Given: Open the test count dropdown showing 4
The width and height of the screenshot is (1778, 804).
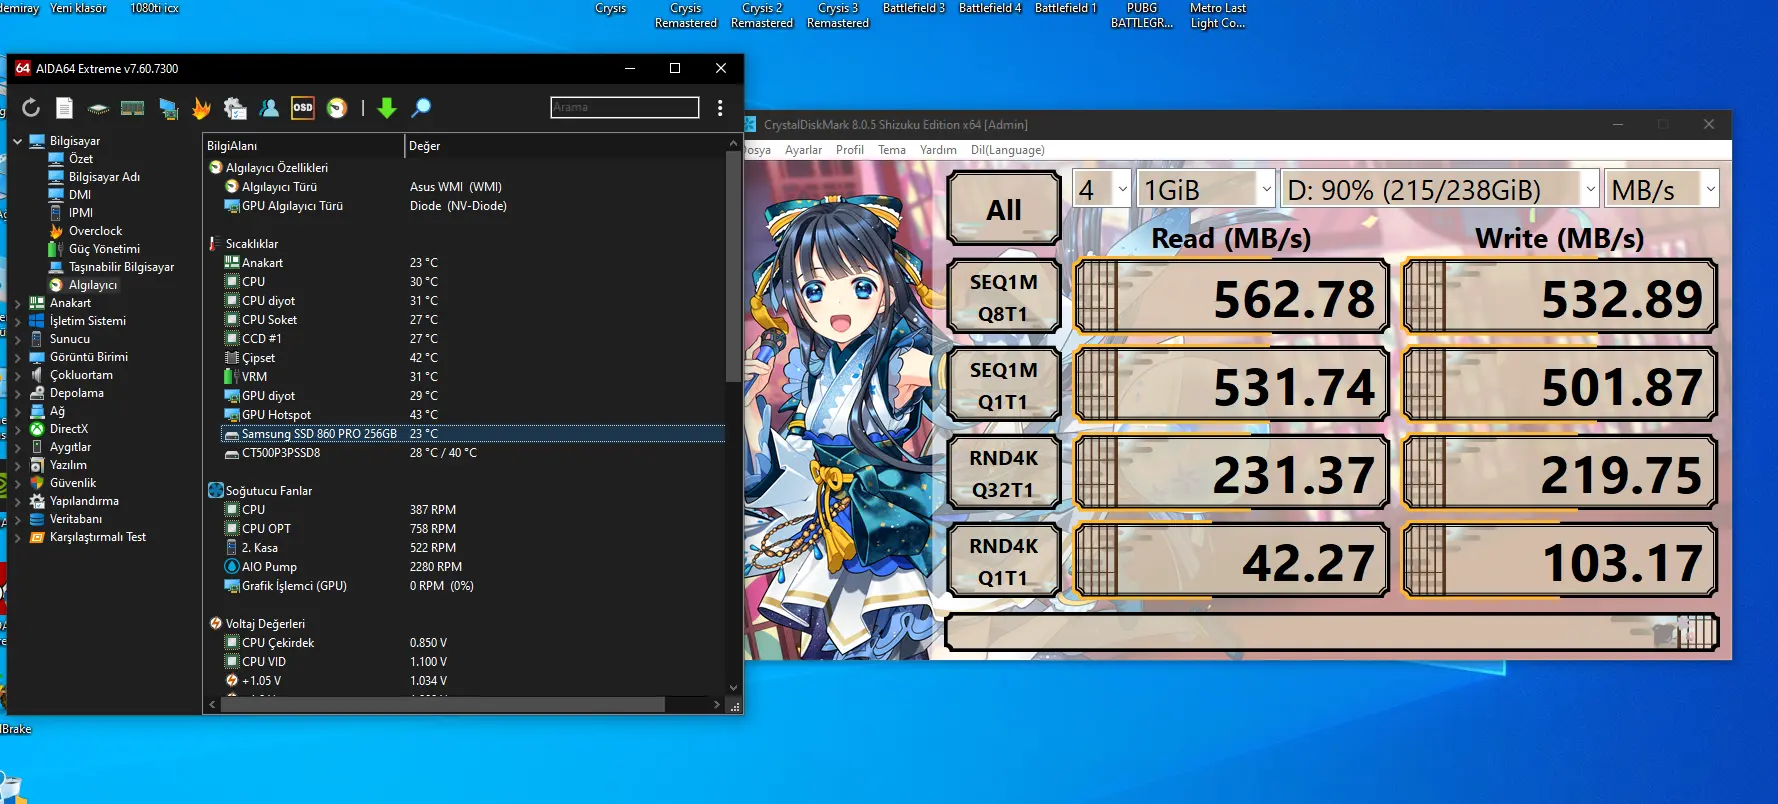Looking at the screenshot, I should pos(1102,189).
